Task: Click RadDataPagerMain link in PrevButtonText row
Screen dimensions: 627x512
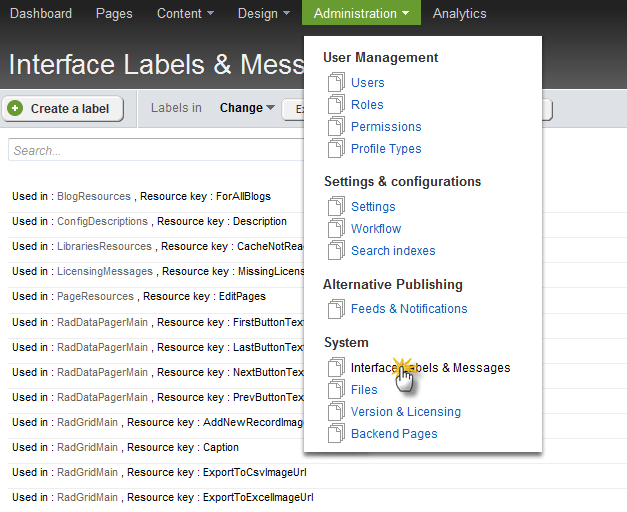Action: coord(102,397)
